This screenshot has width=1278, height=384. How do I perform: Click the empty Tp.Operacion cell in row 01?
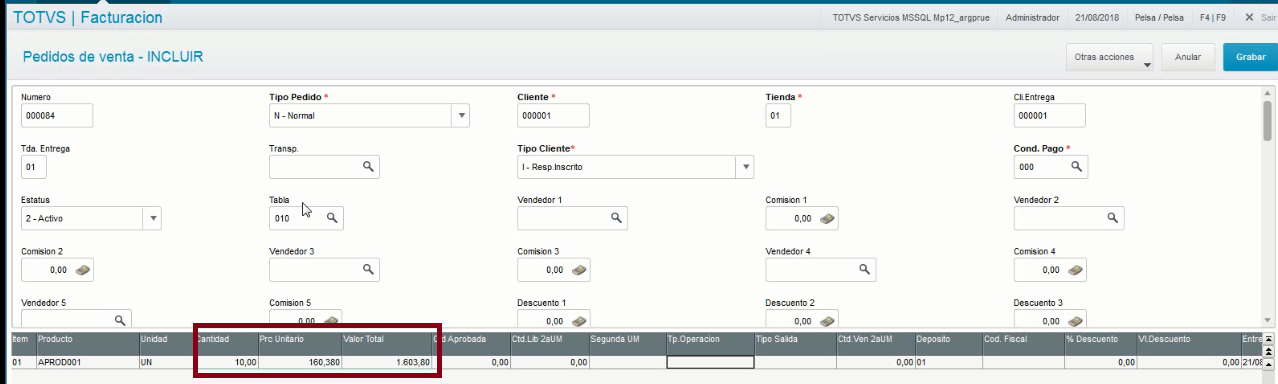pyautogui.click(x=710, y=362)
